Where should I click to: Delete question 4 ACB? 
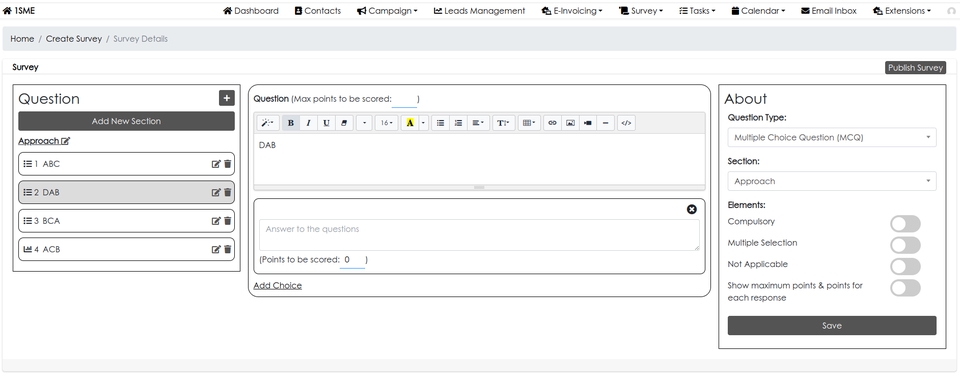[228, 249]
